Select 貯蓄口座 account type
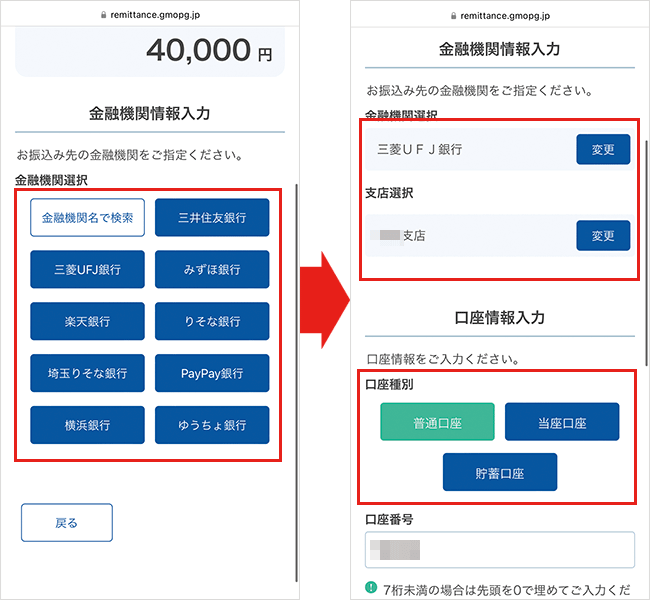Screen dimensions: 650x600 coord(499,472)
